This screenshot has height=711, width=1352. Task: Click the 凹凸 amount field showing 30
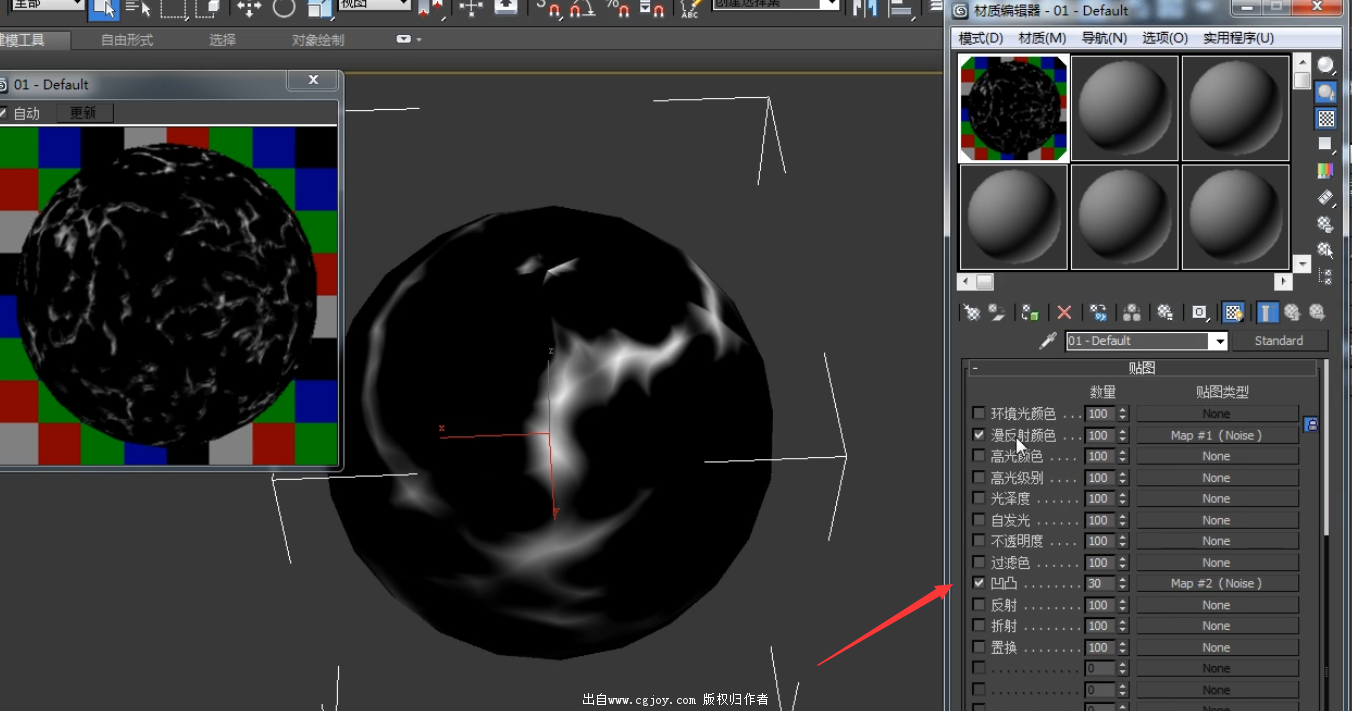click(1100, 583)
